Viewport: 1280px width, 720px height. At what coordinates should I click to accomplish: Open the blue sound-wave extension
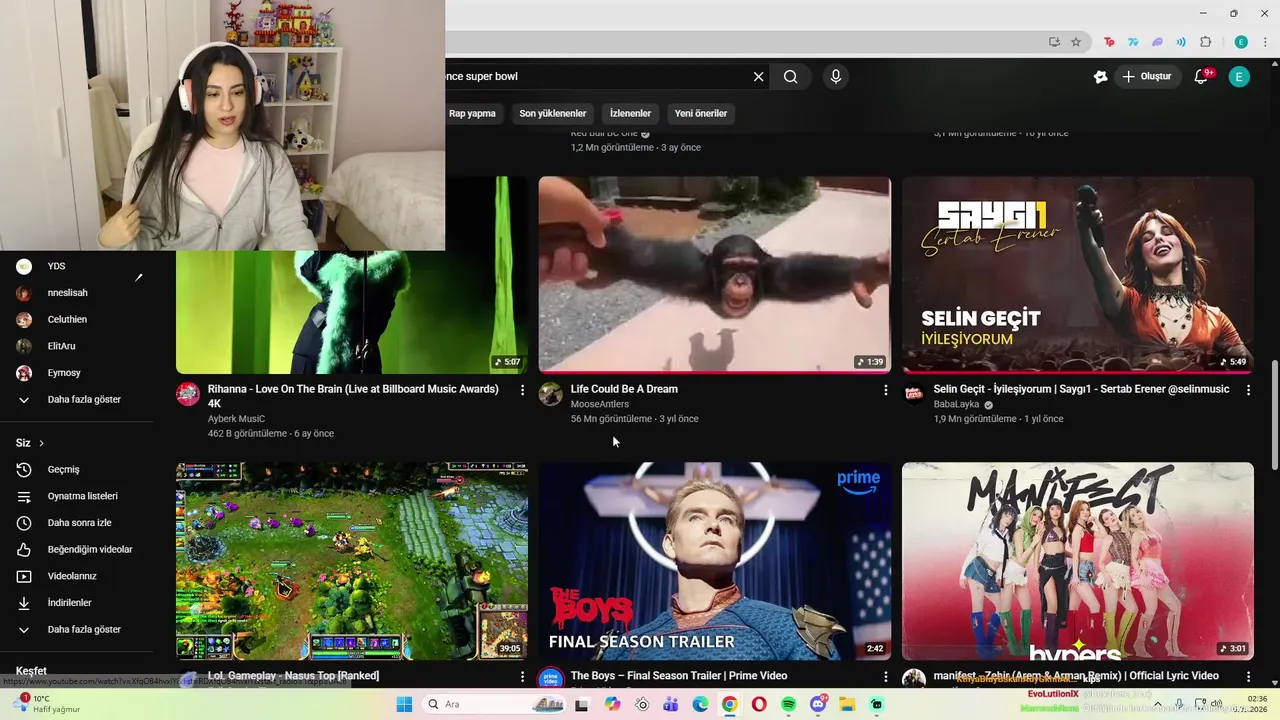point(1181,42)
